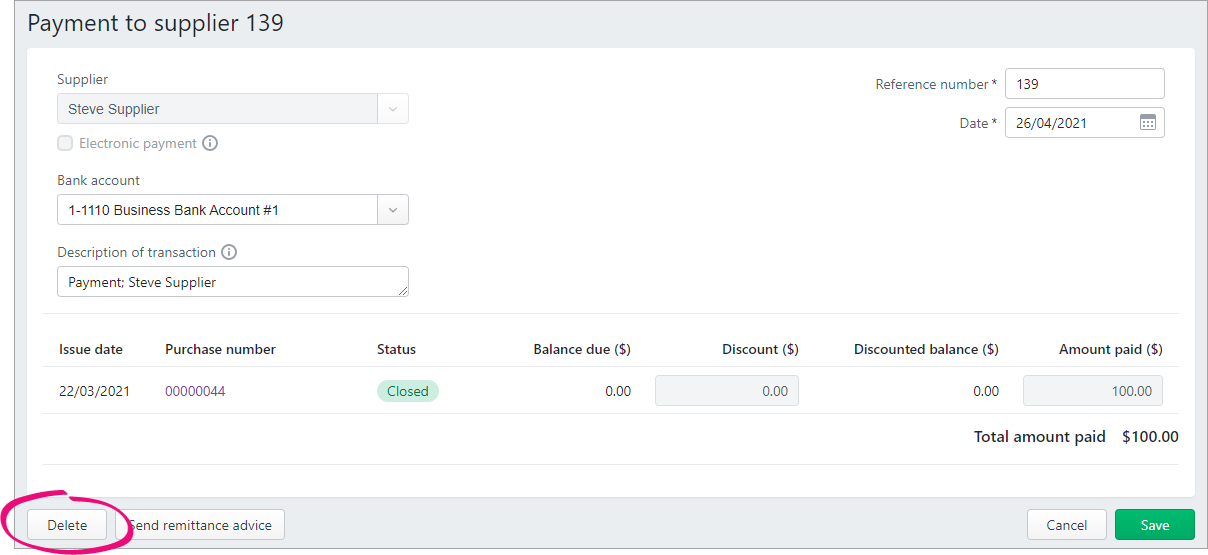Click the Balance due column header
Image resolution: width=1208 pixels, height=555 pixels.
[581, 349]
